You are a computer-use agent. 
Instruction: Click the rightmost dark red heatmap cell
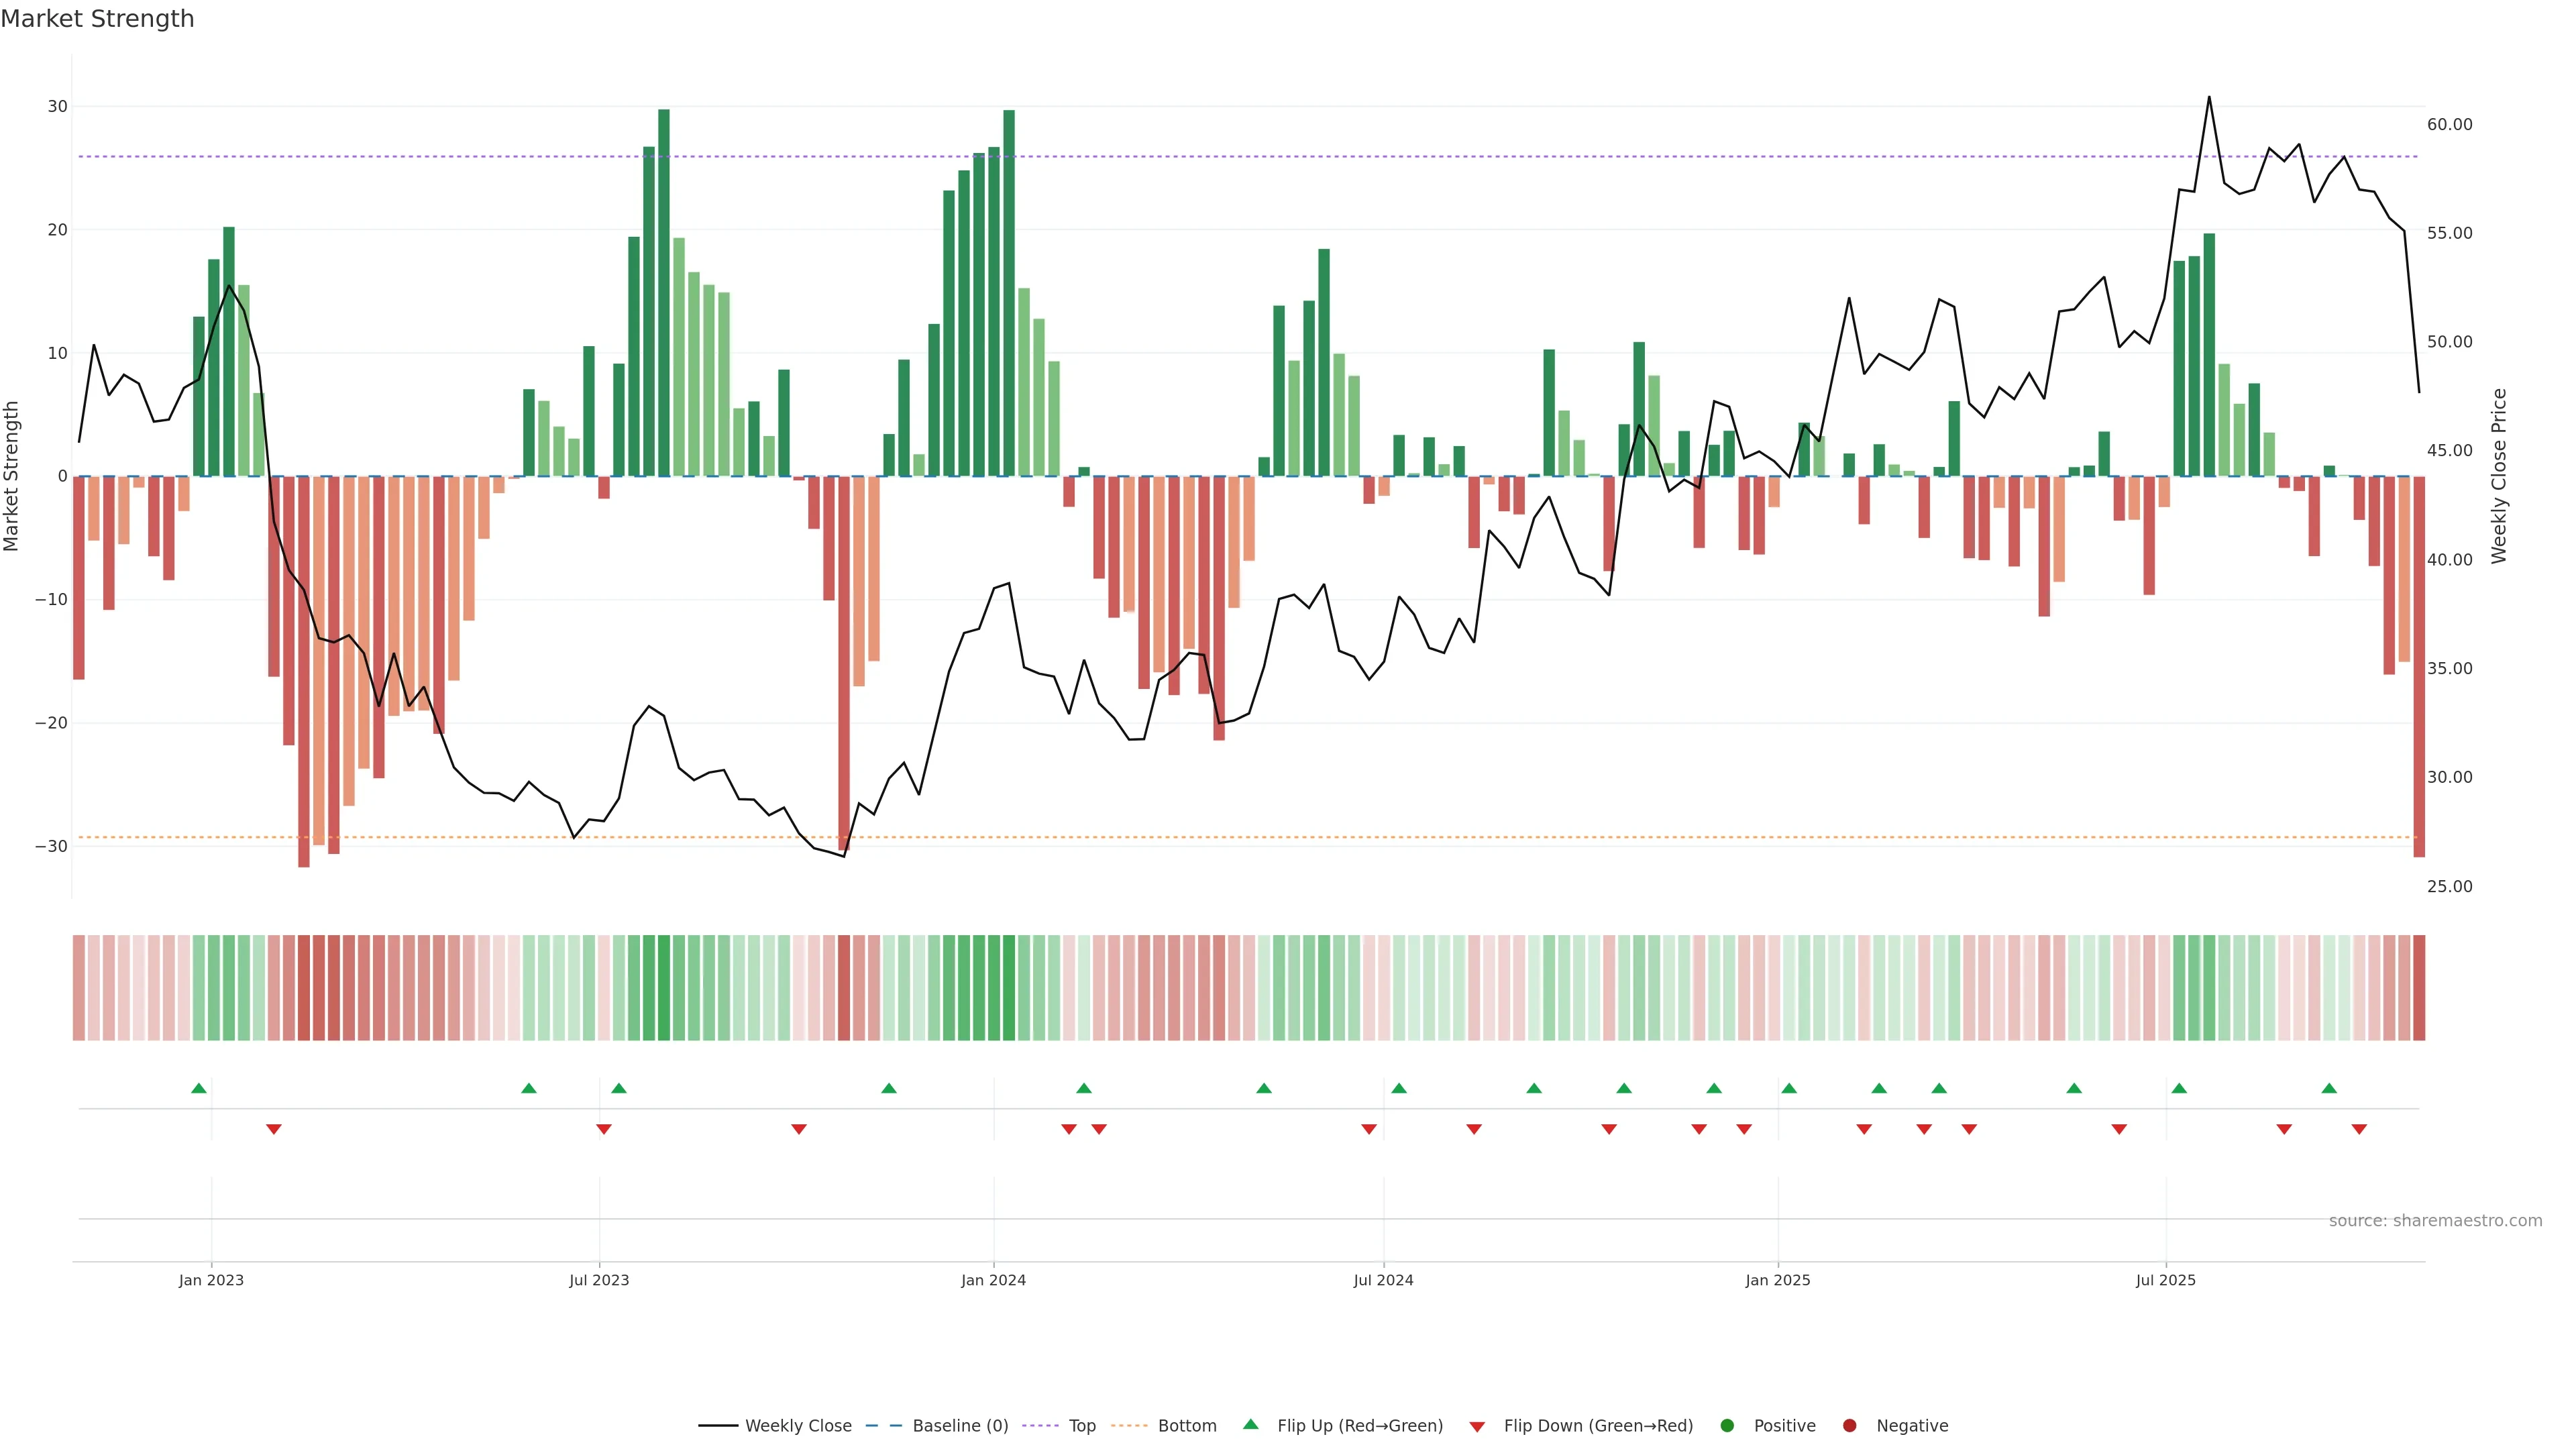point(2419,987)
